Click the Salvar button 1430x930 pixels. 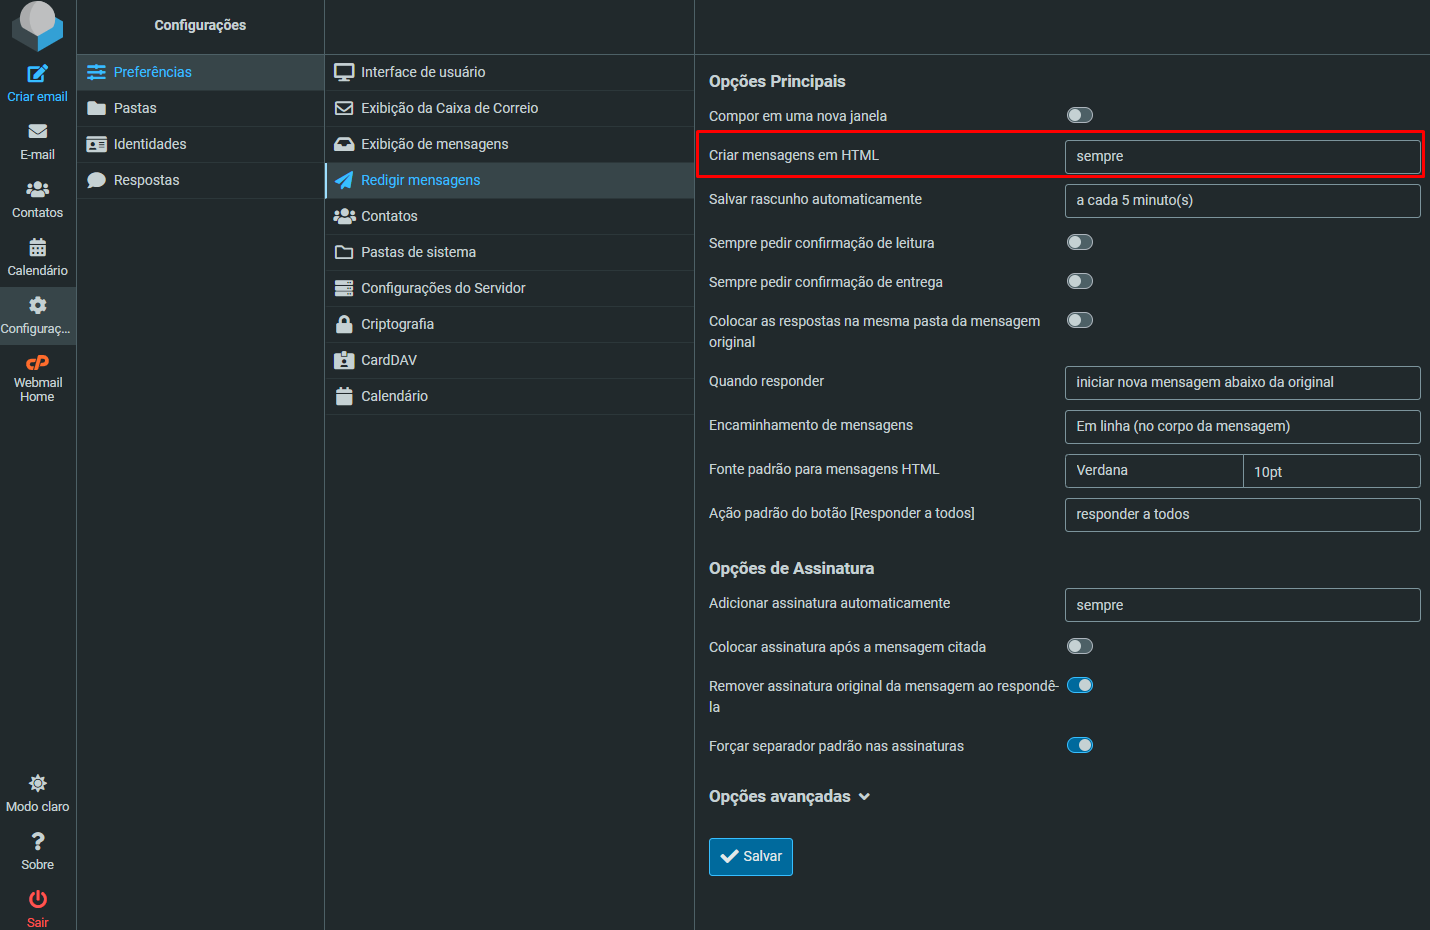click(x=750, y=857)
